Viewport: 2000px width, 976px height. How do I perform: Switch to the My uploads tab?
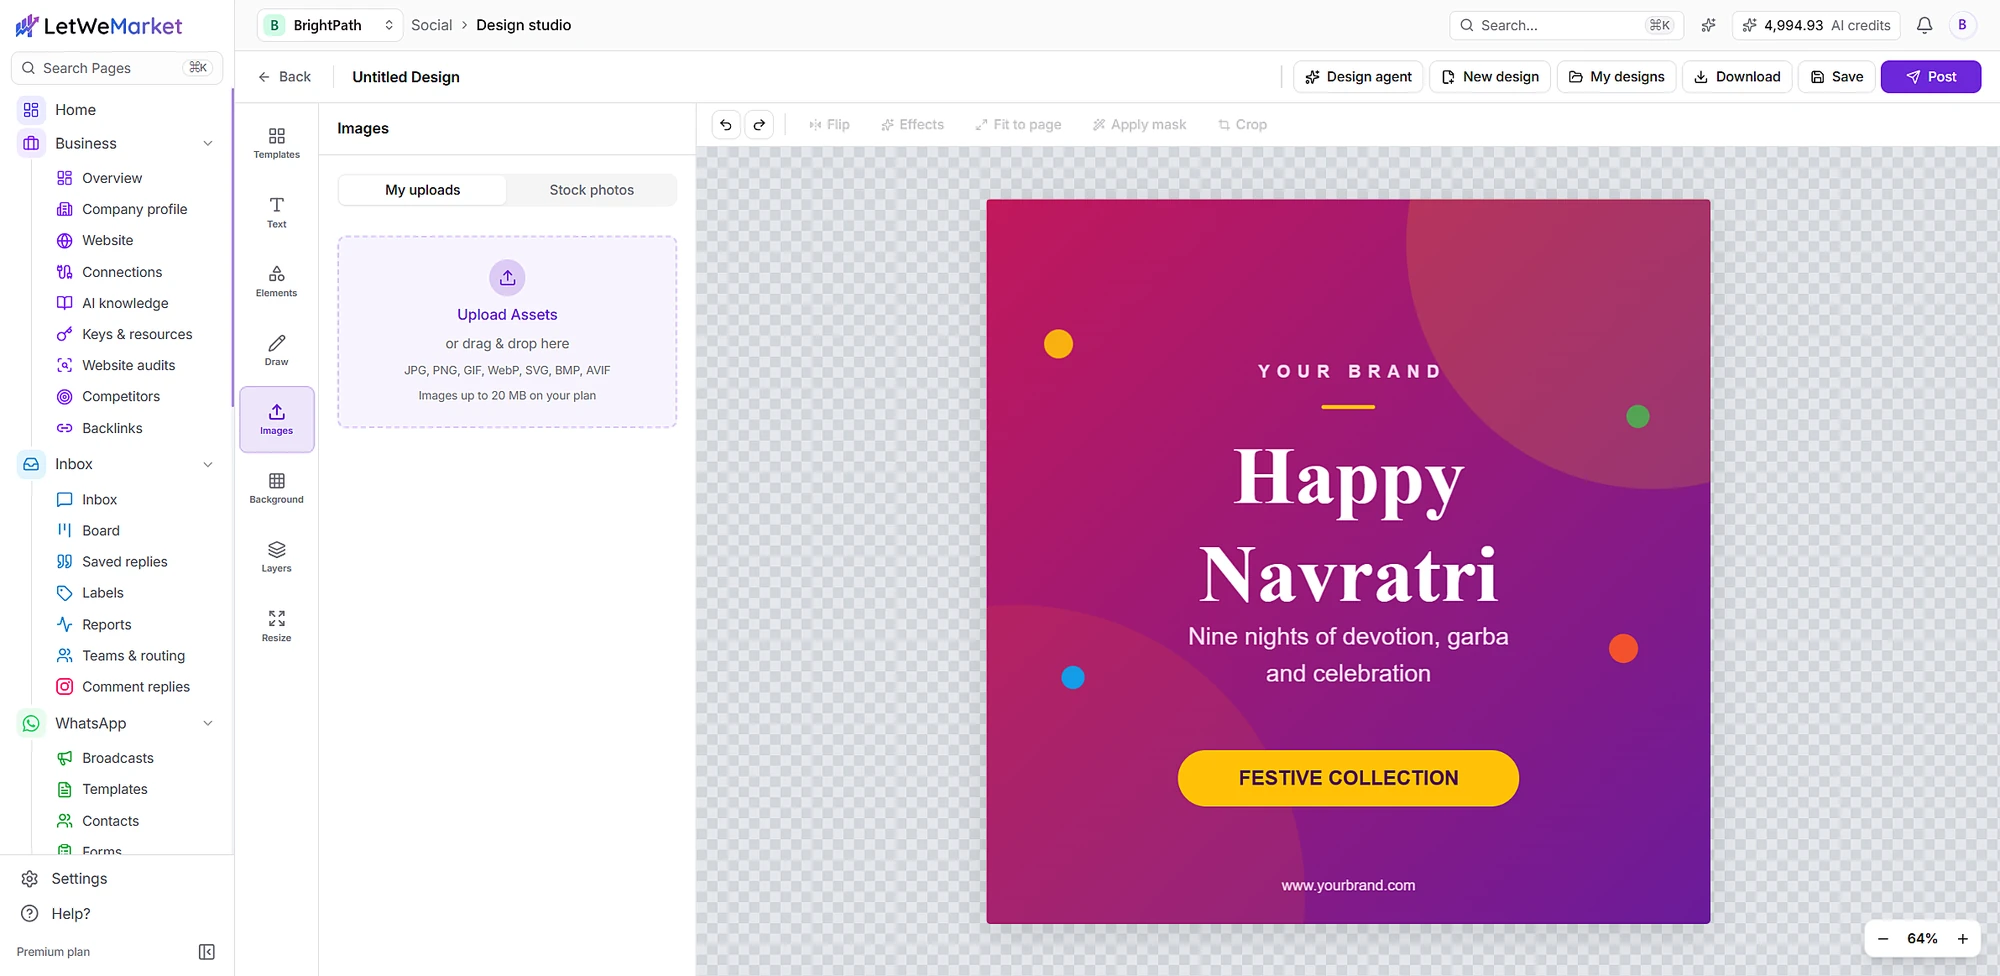pos(423,190)
